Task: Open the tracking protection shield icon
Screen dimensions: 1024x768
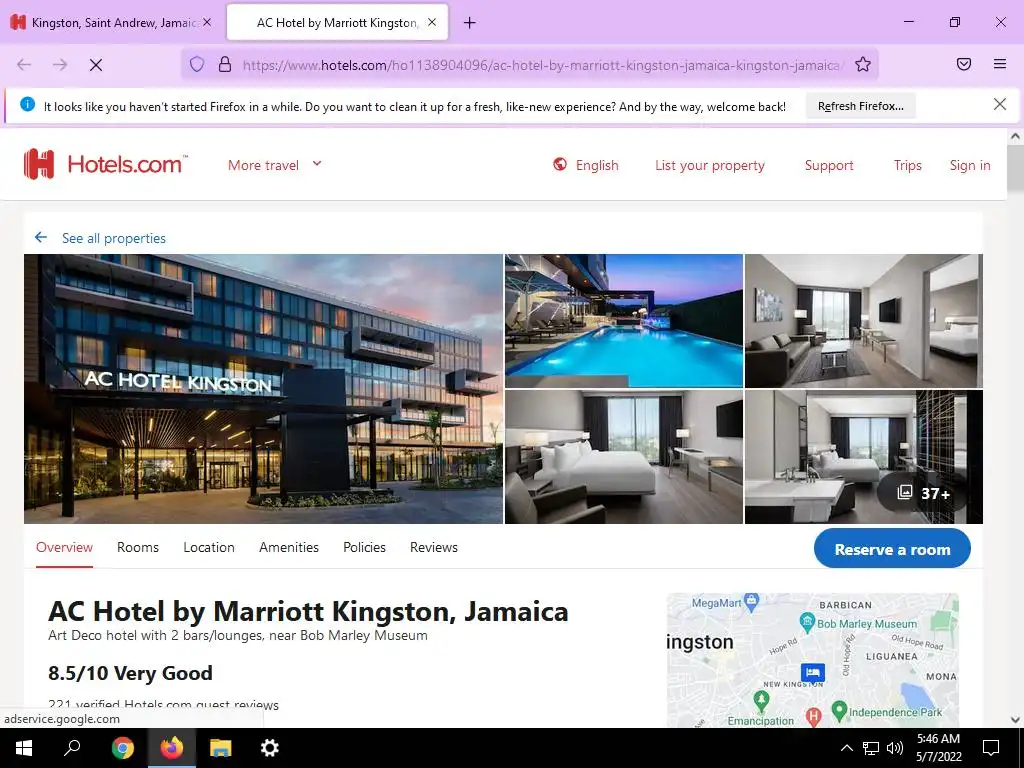Action: (x=197, y=64)
